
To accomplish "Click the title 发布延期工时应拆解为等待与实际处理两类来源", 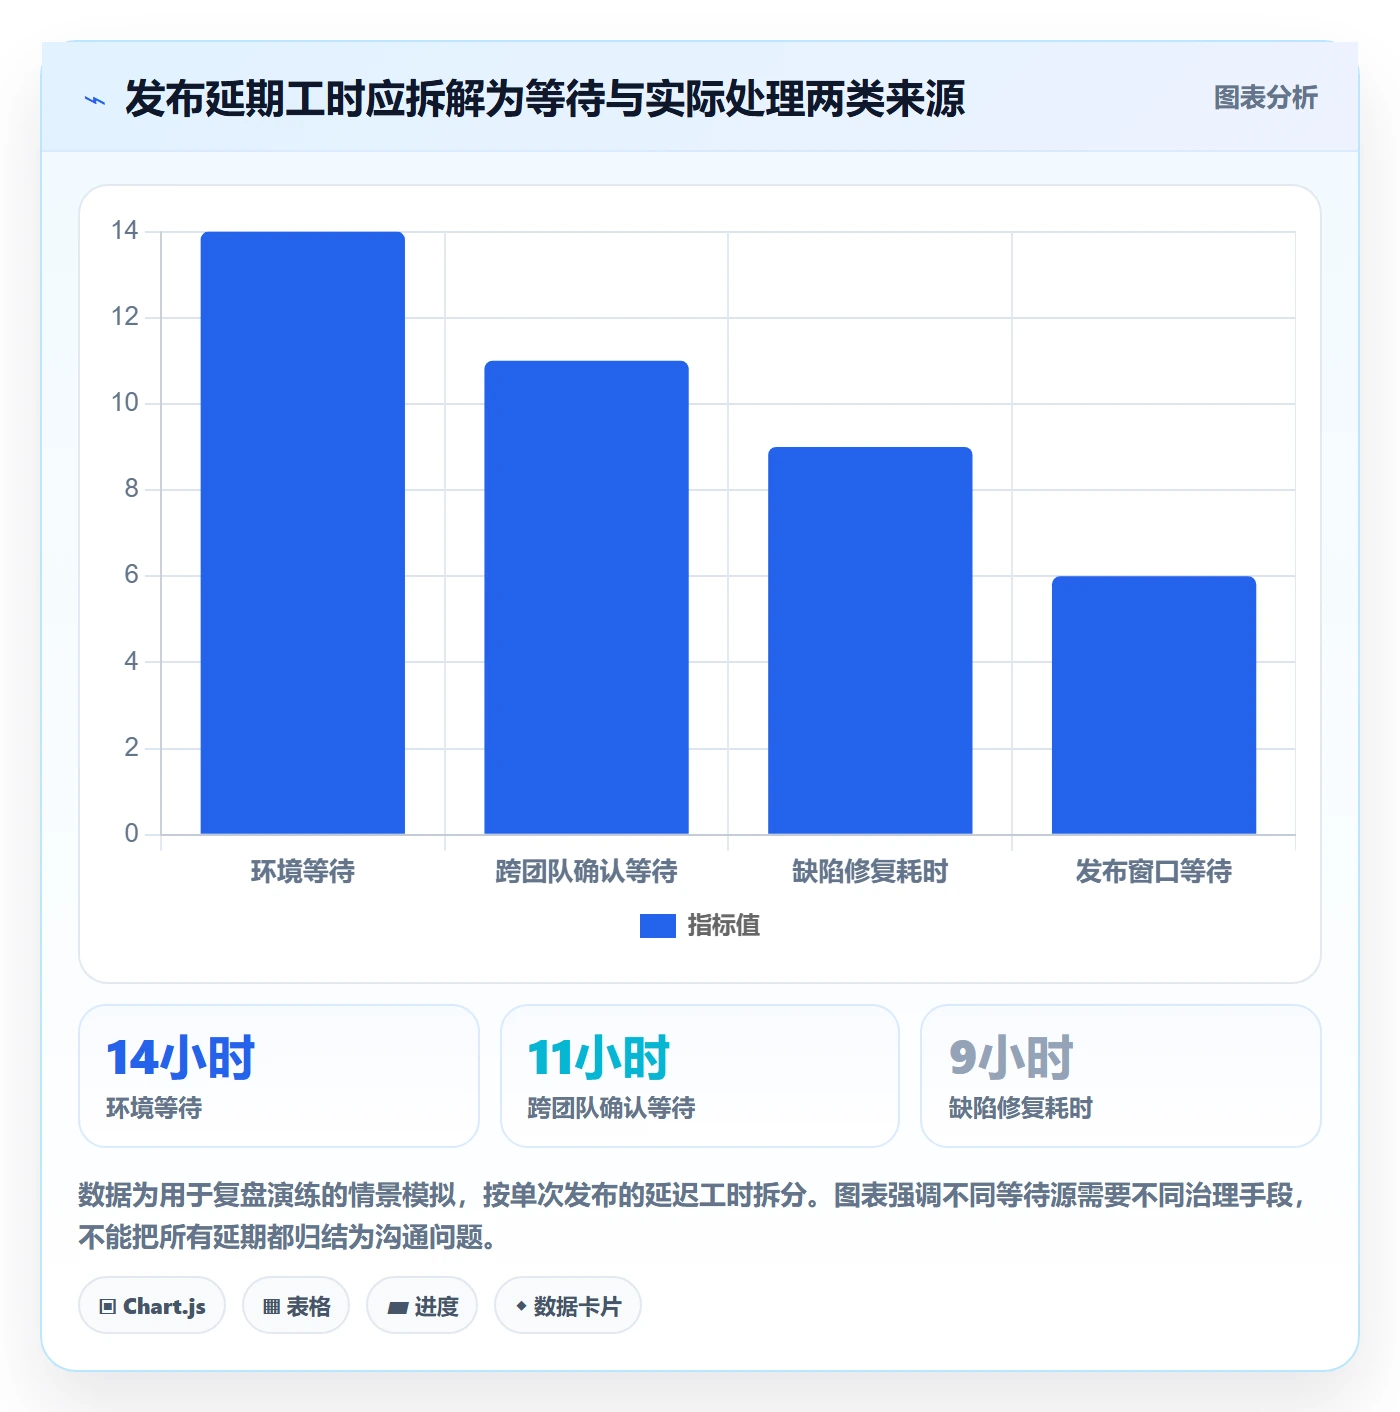I will tap(545, 98).
